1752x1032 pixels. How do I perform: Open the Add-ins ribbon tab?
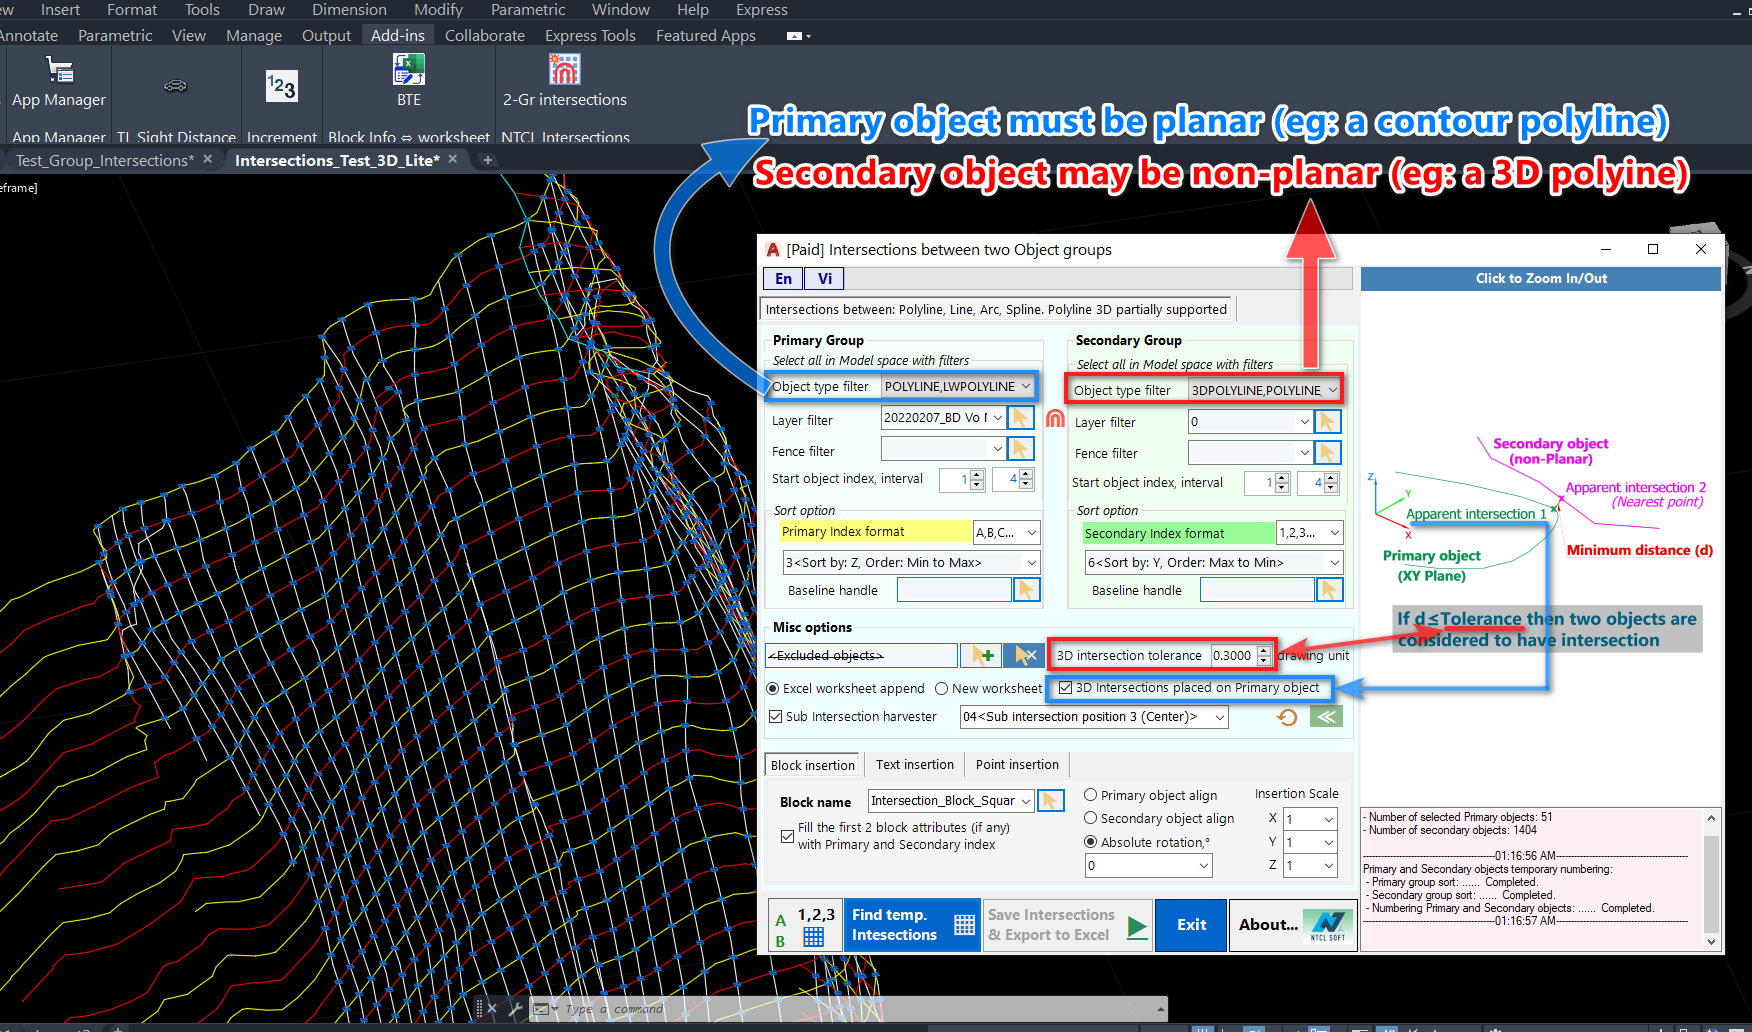point(398,35)
